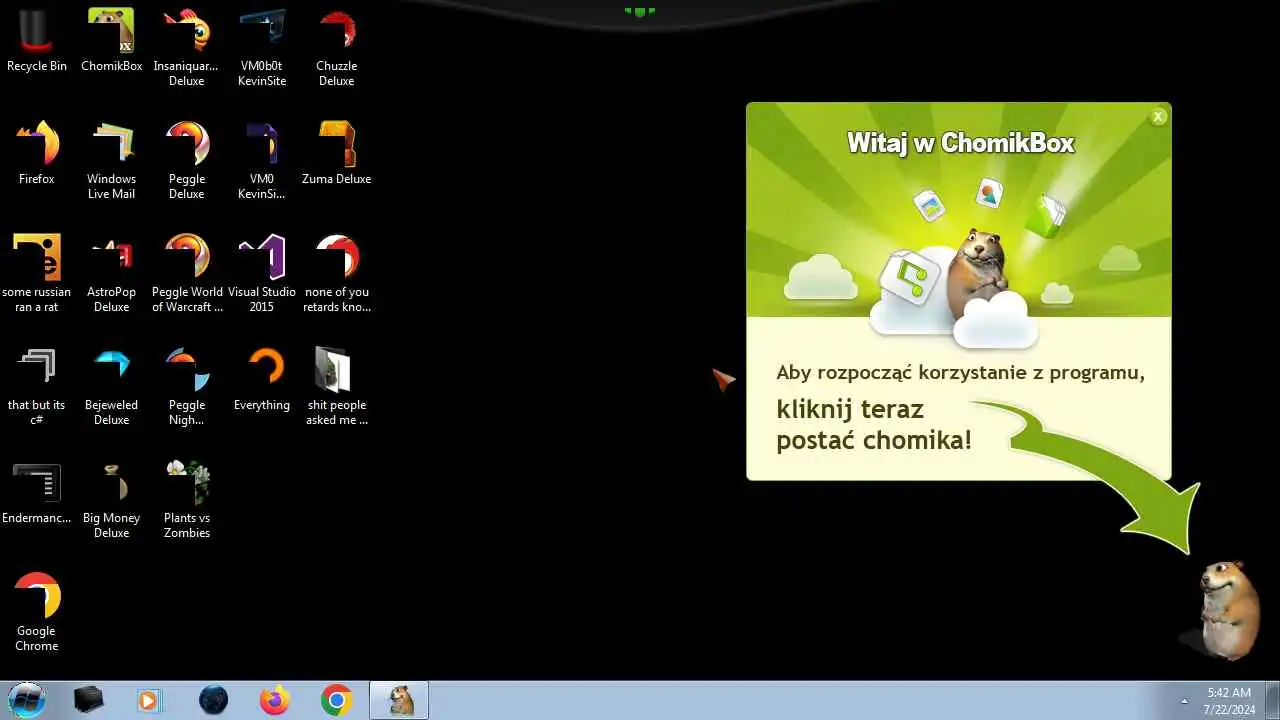Image resolution: width=1280 pixels, height=720 pixels.
Task: Open the Windows Start menu
Action: pyautogui.click(x=26, y=700)
